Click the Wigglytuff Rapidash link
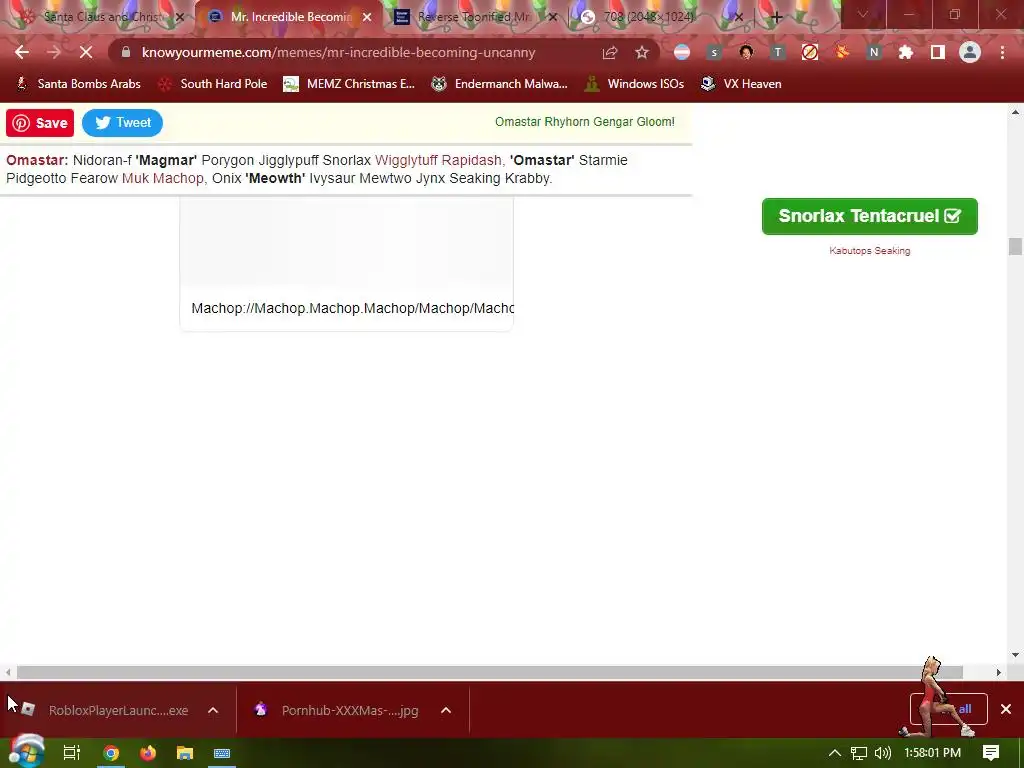The image size is (1024, 768). (438, 160)
